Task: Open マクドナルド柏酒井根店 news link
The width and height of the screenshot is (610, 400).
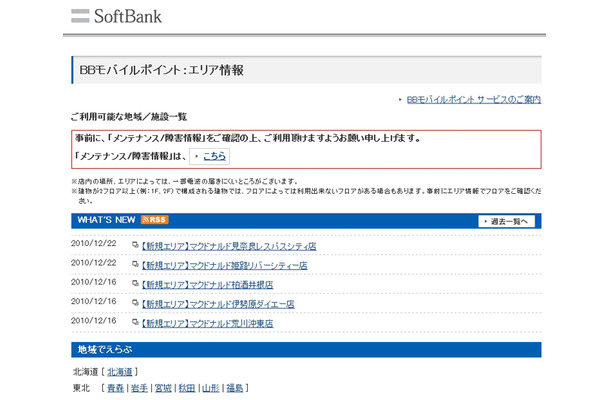Action: pyautogui.click(x=207, y=285)
